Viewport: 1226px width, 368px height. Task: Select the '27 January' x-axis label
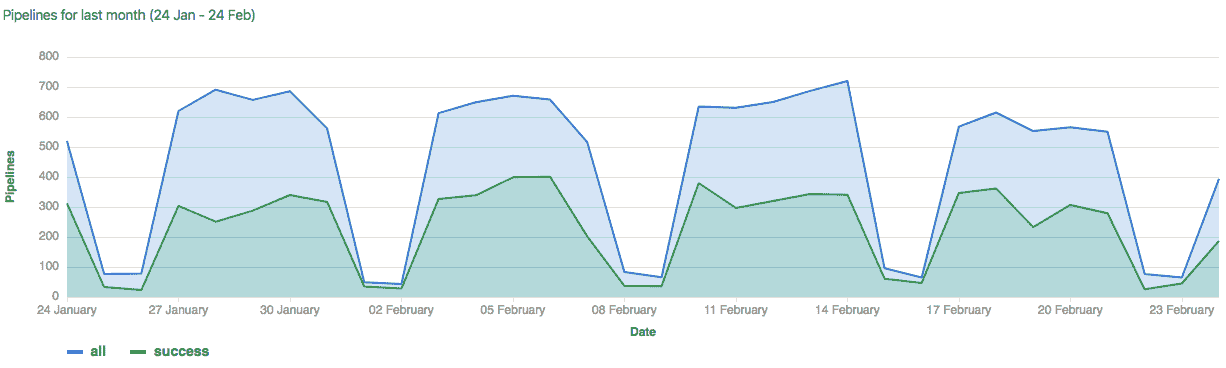177,310
